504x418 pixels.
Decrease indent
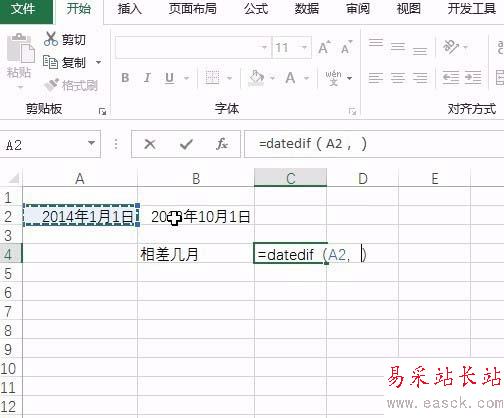pyautogui.click(x=450, y=78)
